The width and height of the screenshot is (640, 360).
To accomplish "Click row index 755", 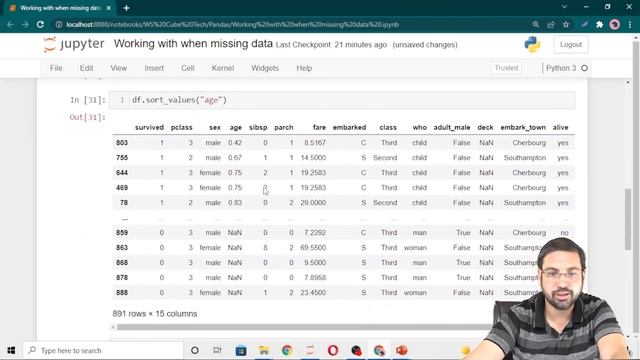I will click(x=122, y=158).
